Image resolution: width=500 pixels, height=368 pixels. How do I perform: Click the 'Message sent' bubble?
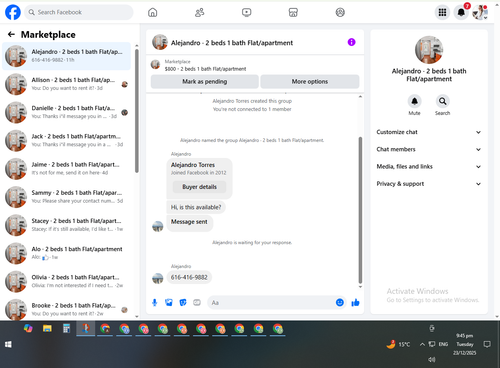click(x=189, y=222)
